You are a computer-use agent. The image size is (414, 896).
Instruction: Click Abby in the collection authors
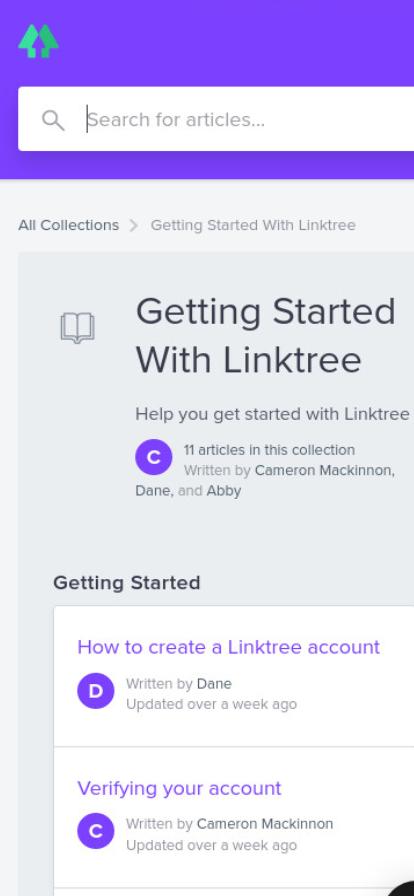point(224,491)
